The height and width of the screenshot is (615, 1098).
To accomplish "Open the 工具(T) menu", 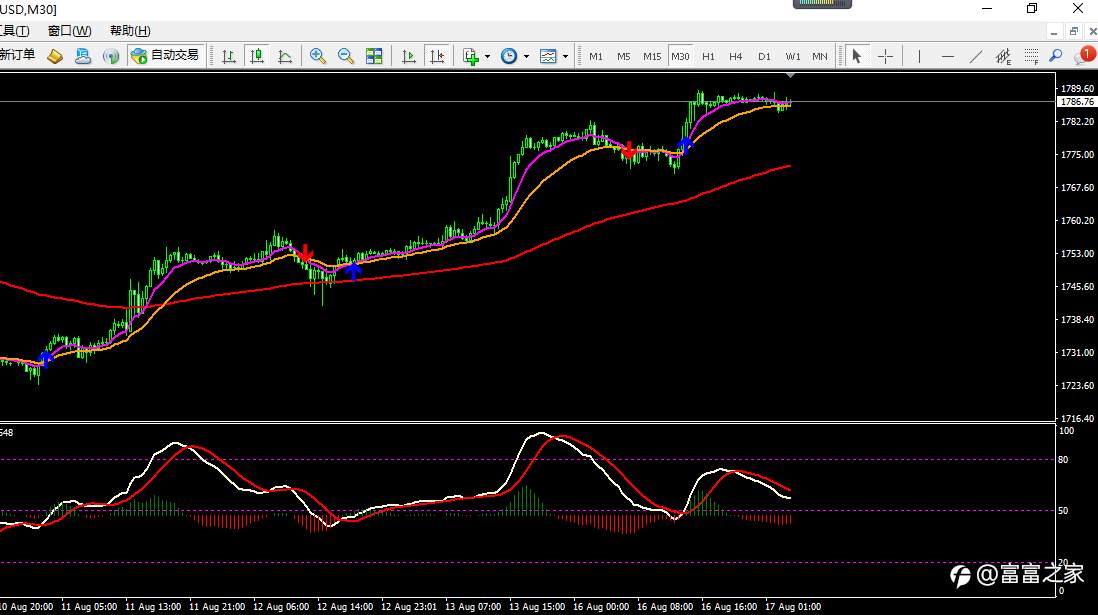I will pos(14,31).
